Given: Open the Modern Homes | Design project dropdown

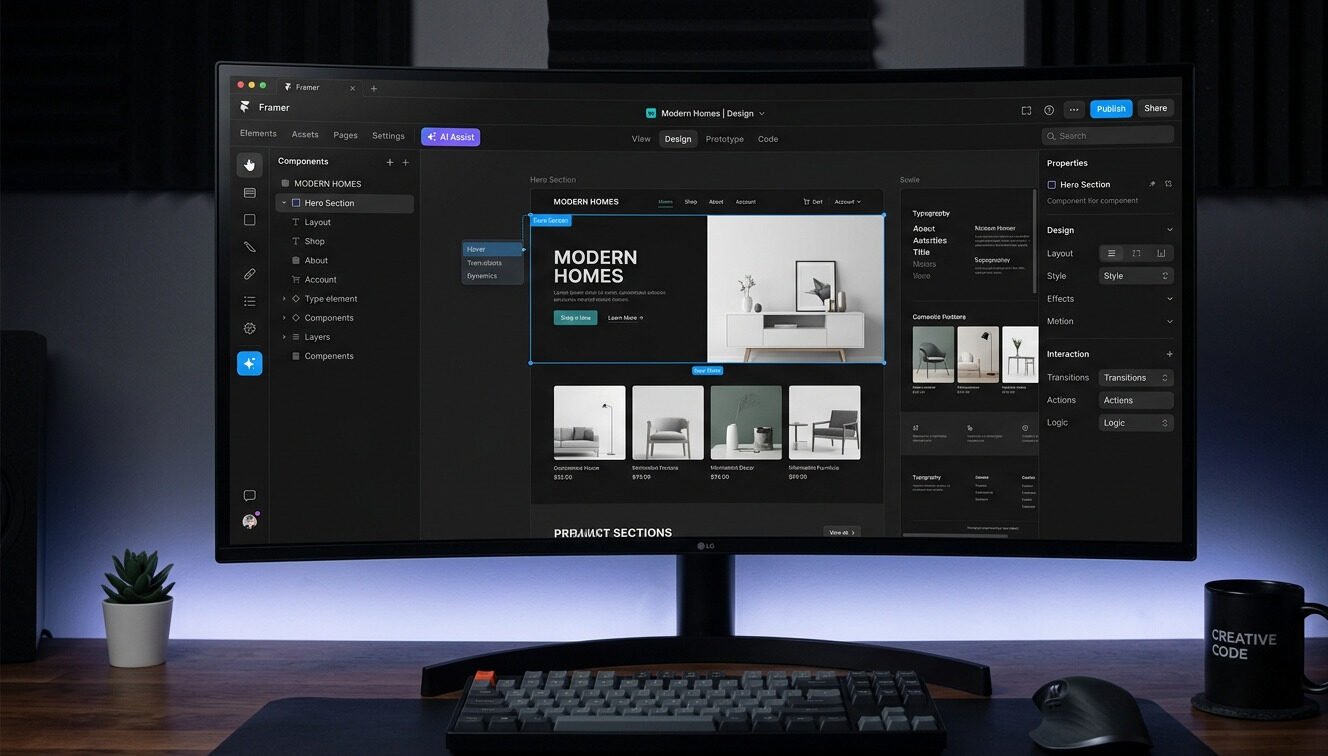Looking at the screenshot, I should tap(706, 114).
